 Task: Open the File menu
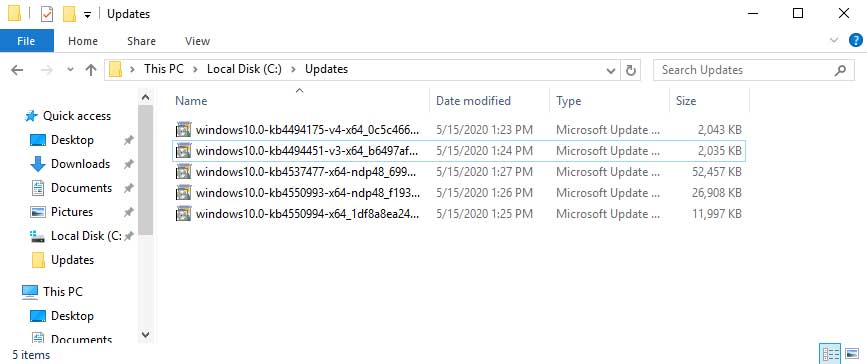point(27,41)
